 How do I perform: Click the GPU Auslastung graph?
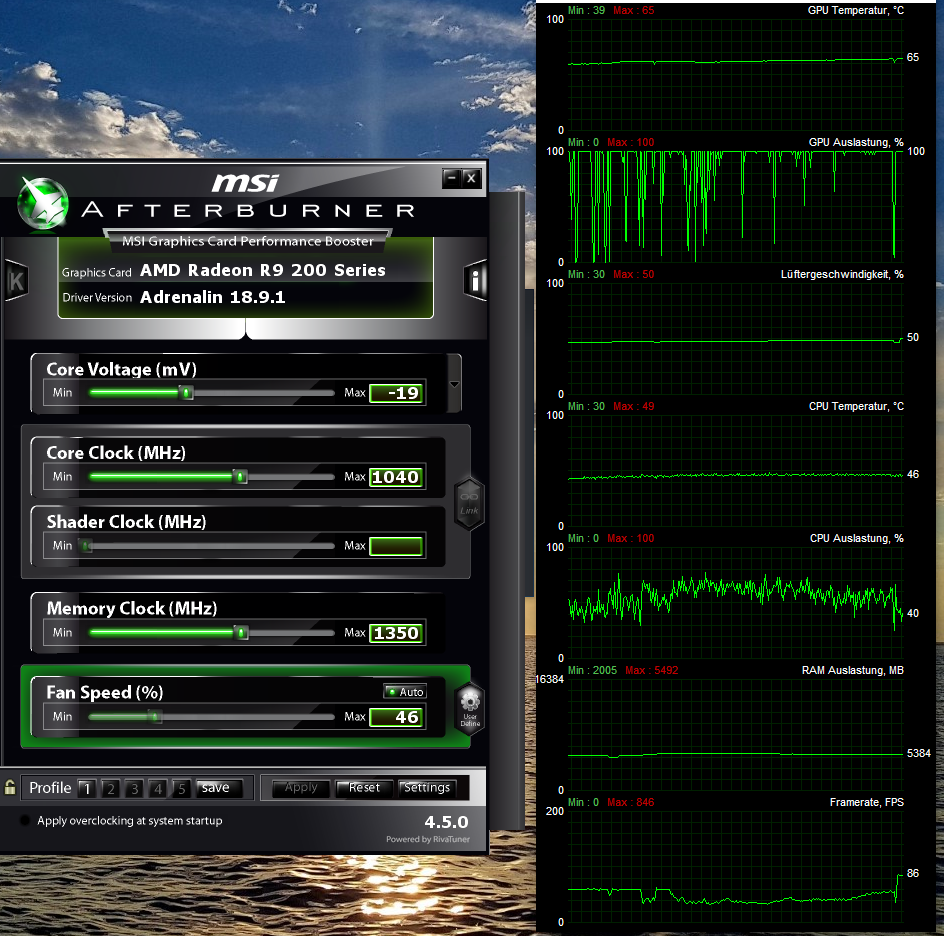point(735,206)
